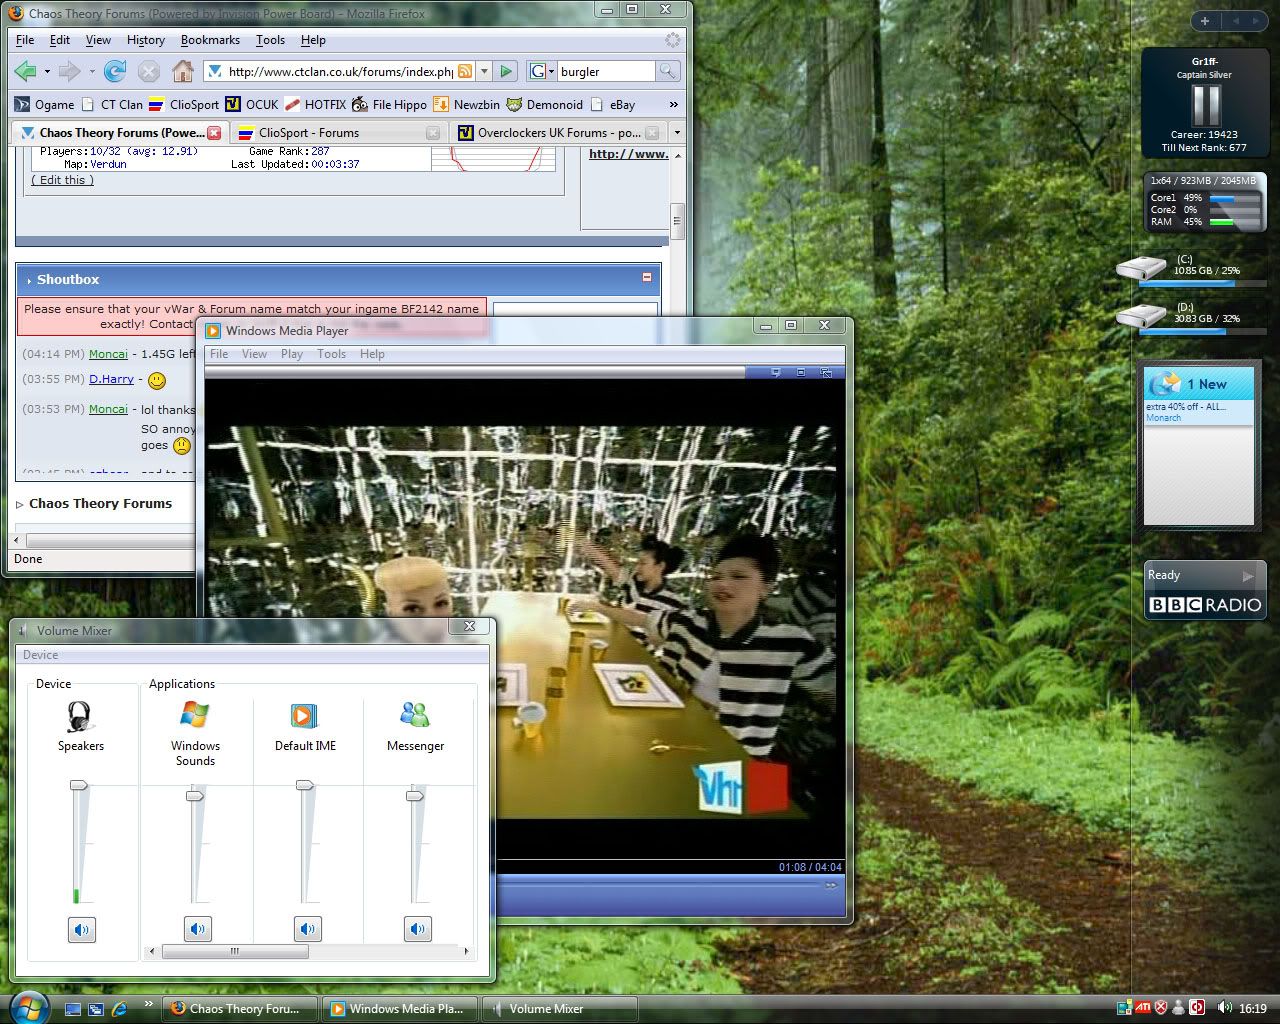Click the sidebar add gadget plus button

coord(1205,21)
